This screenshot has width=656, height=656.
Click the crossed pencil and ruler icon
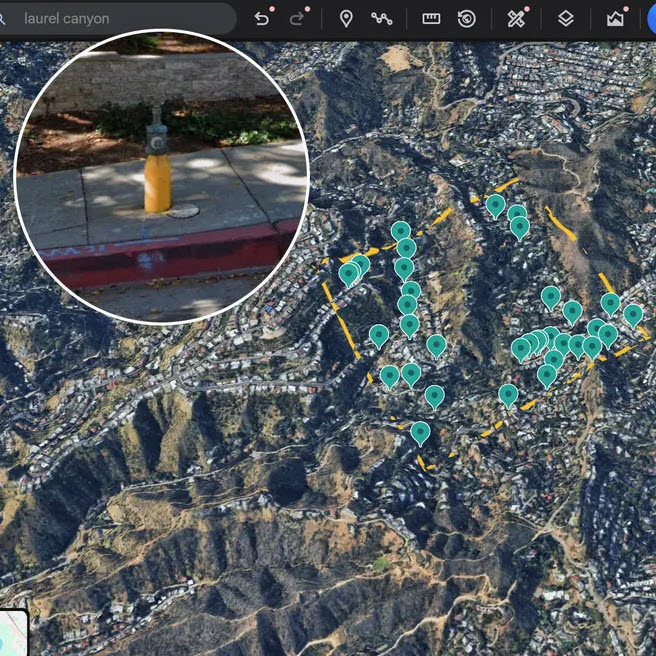[x=516, y=18]
